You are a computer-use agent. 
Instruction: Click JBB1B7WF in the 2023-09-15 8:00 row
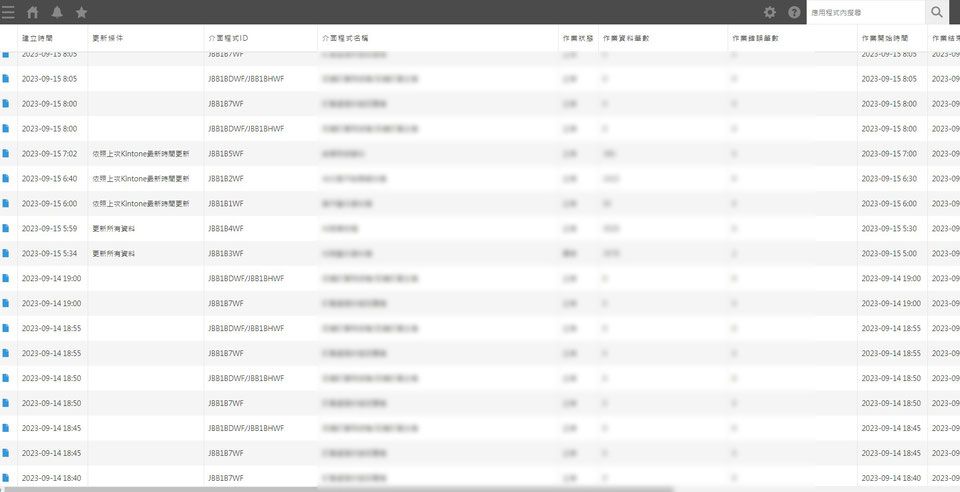pyautogui.click(x=226, y=104)
